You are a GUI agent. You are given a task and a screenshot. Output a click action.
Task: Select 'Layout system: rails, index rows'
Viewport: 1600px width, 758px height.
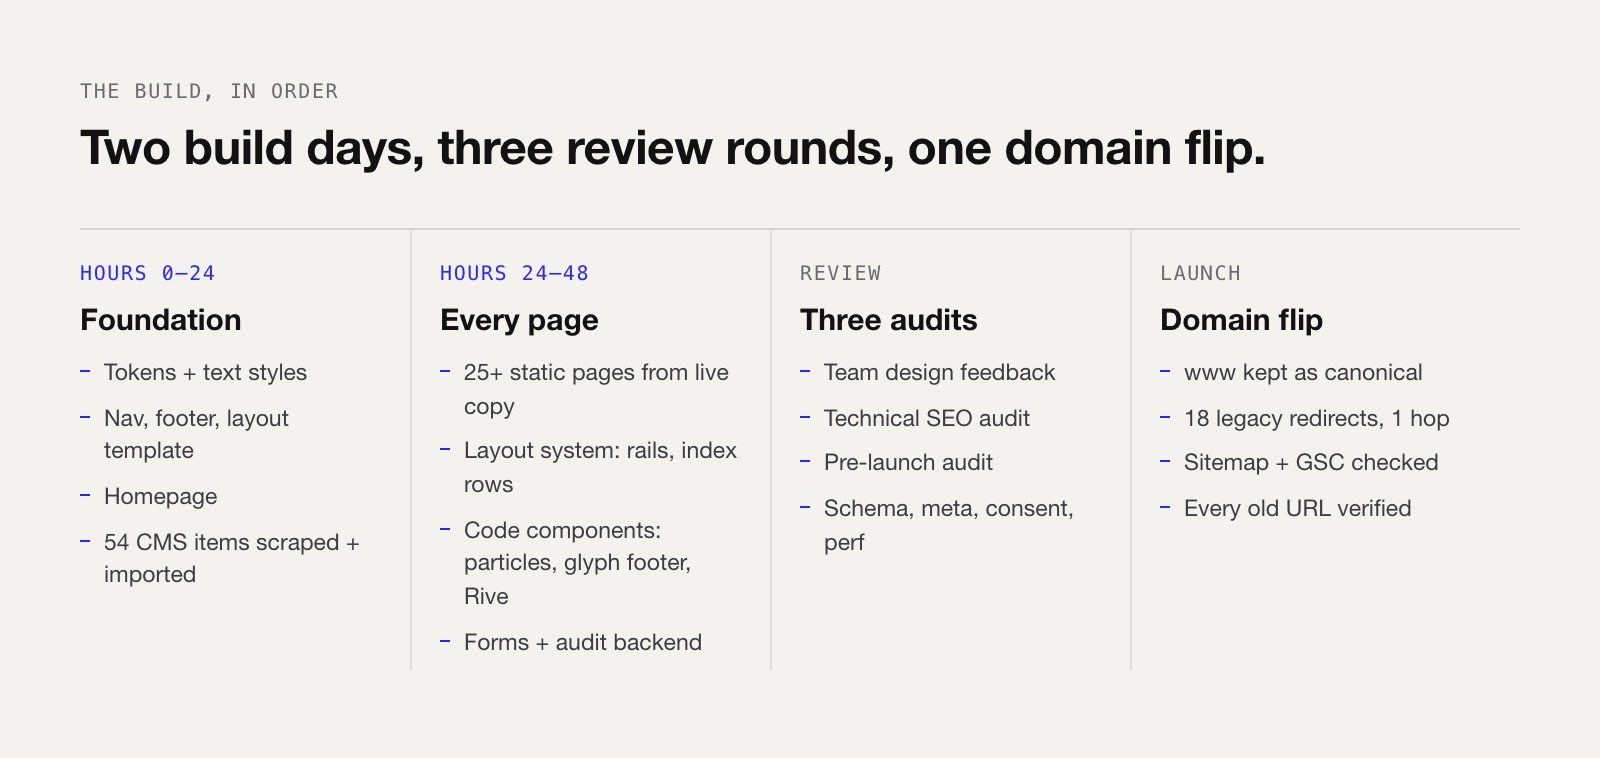pos(600,467)
